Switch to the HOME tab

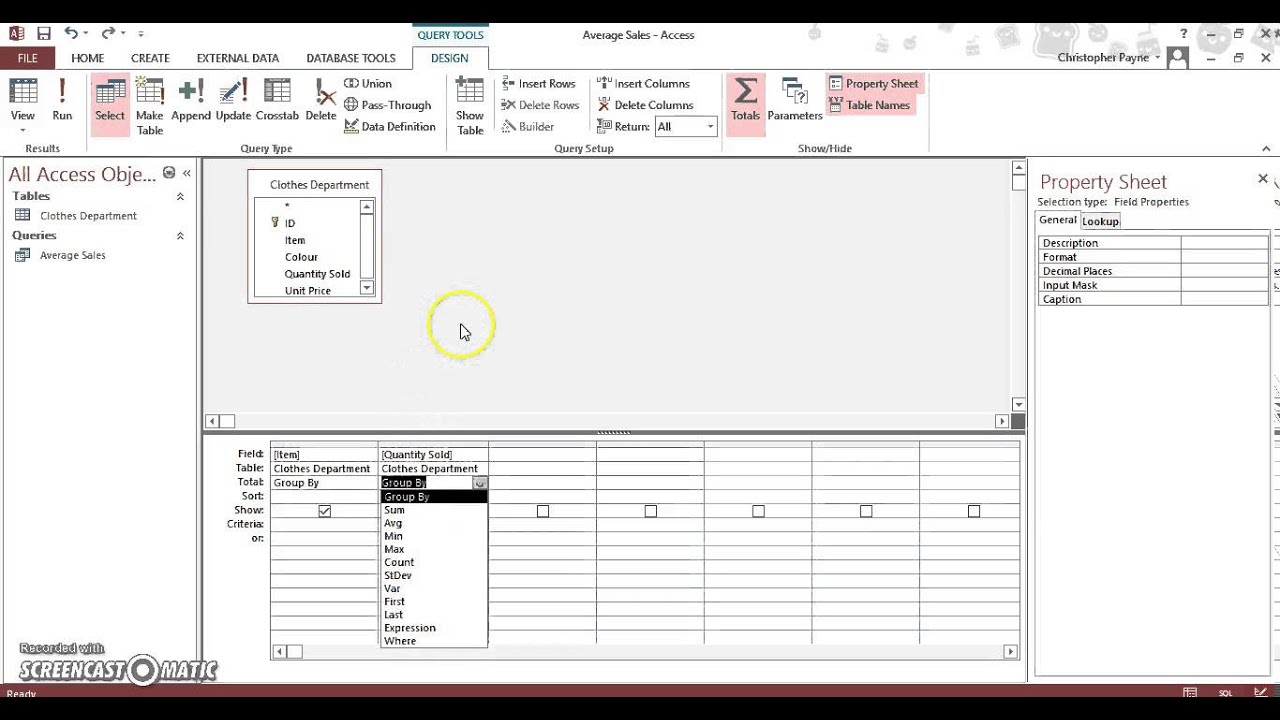click(x=87, y=58)
